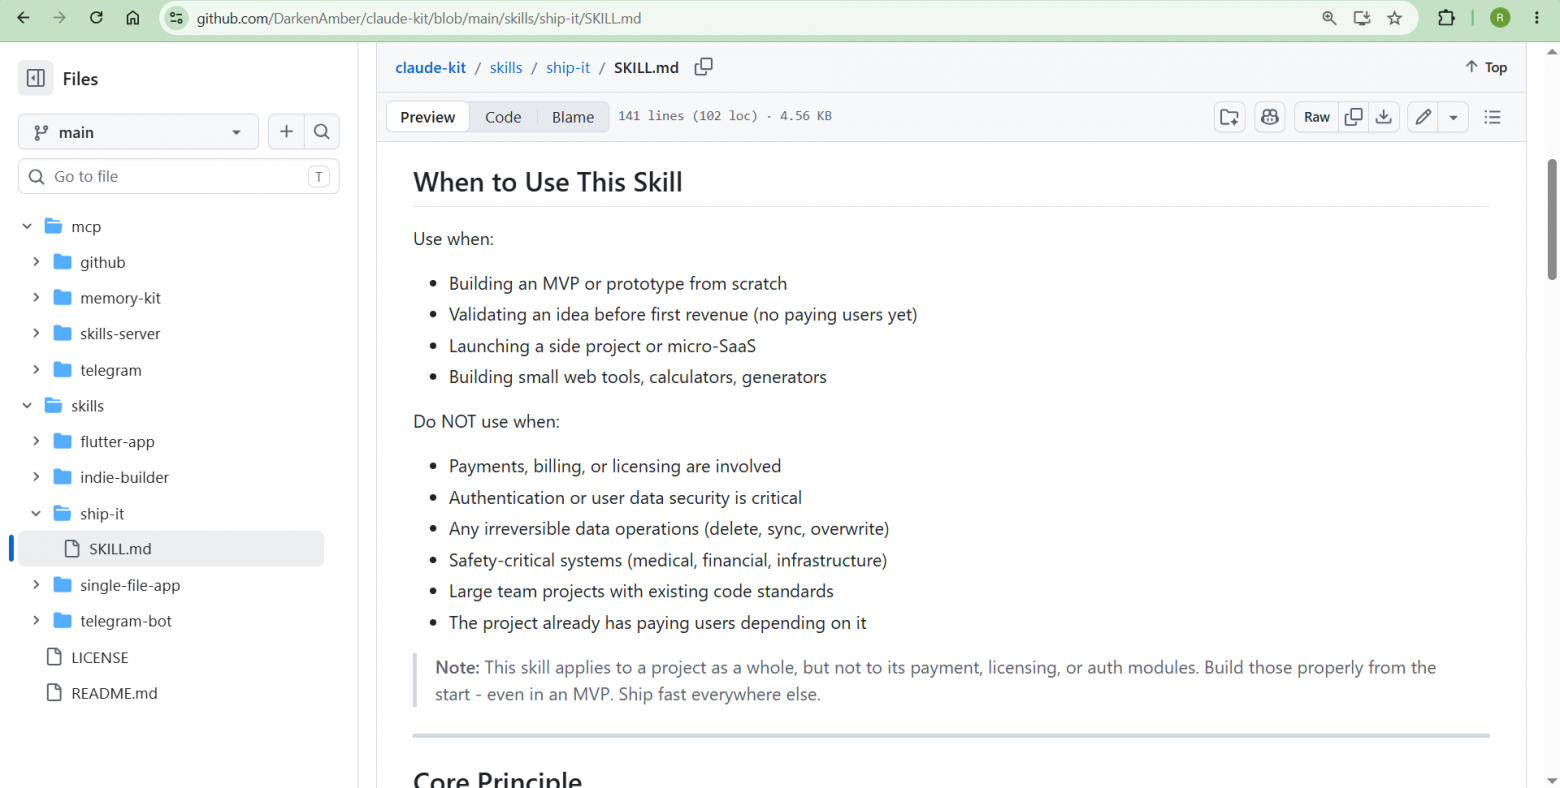Focus the Go to file field
Image resolution: width=1560 pixels, height=788 pixels.
click(x=179, y=177)
